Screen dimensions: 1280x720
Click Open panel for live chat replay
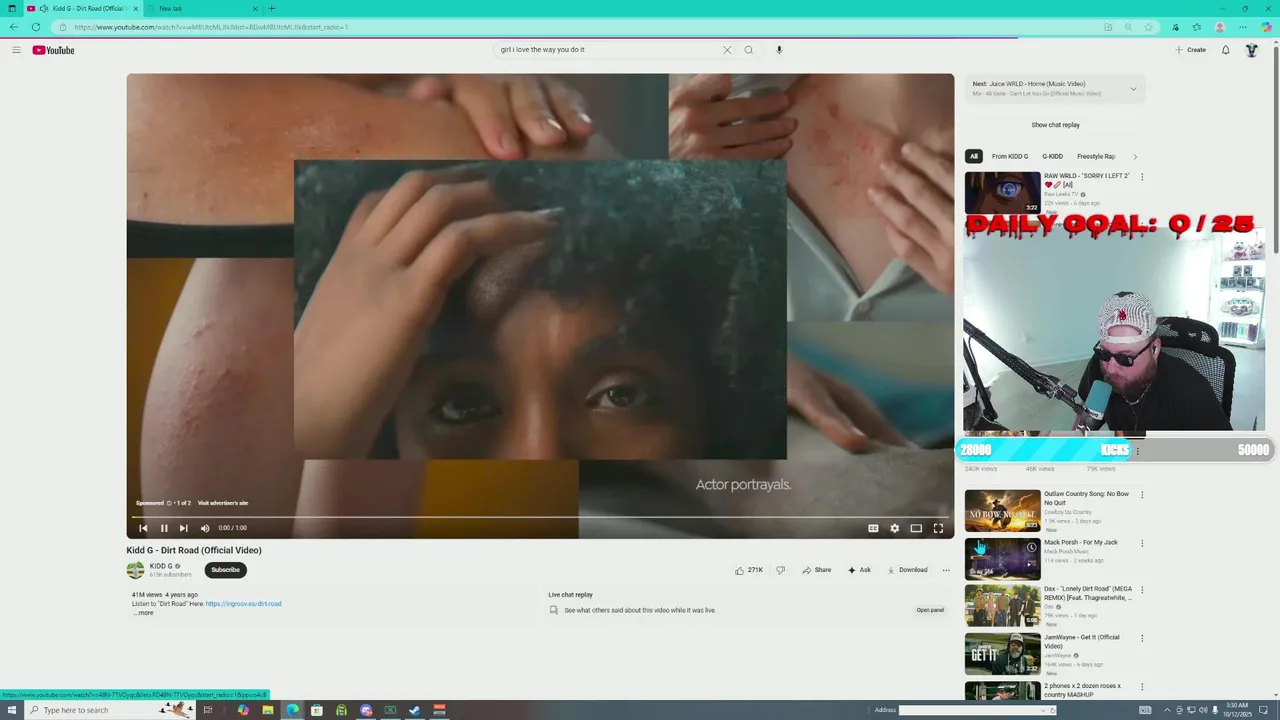930,610
